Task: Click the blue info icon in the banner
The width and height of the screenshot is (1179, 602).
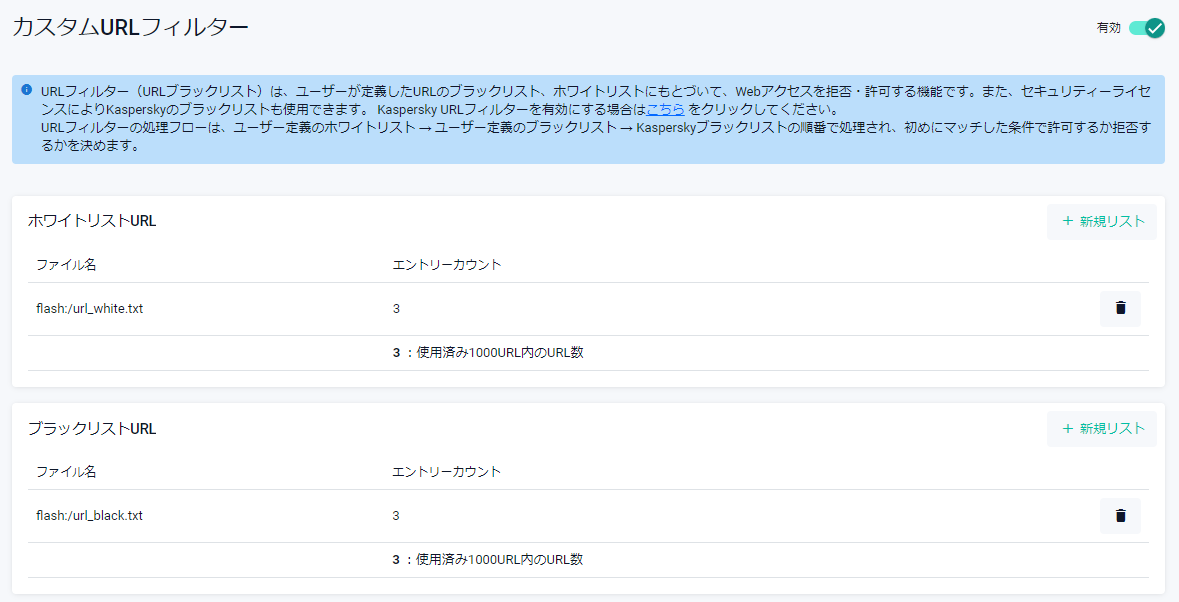Action: point(27,90)
